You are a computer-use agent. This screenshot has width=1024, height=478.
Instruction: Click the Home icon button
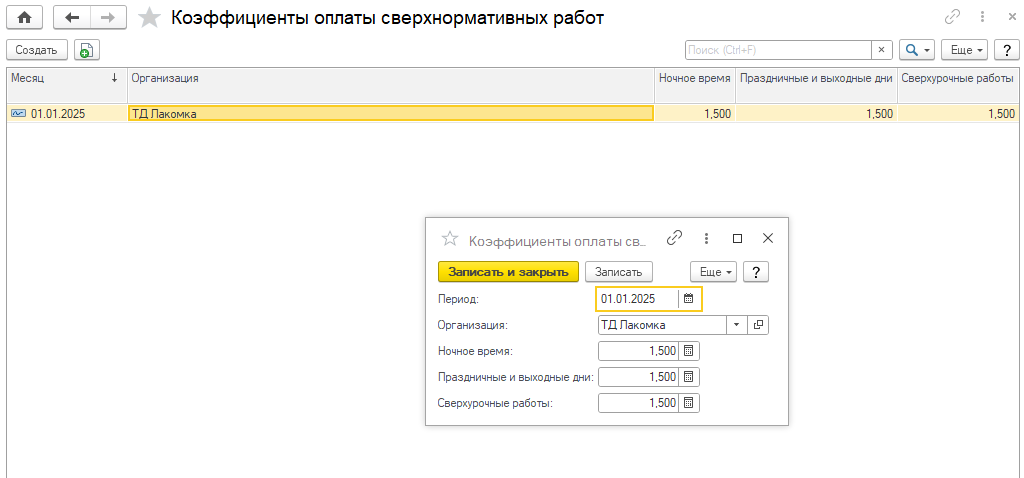(25, 18)
